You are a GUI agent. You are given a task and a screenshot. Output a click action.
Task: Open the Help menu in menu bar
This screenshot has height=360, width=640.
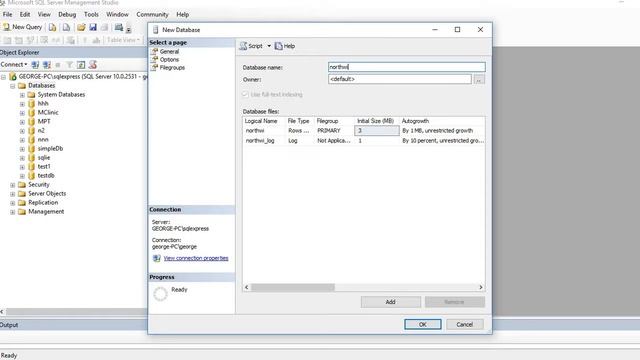click(182, 14)
